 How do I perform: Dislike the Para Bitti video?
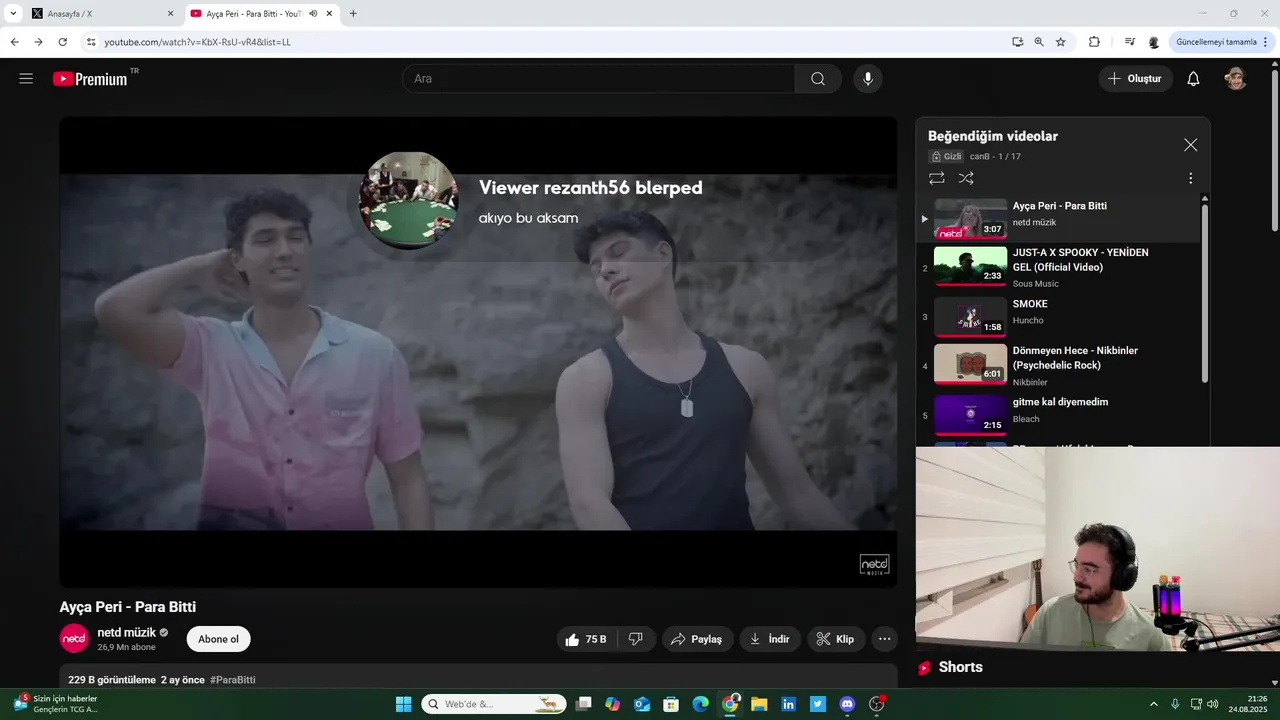pos(636,639)
